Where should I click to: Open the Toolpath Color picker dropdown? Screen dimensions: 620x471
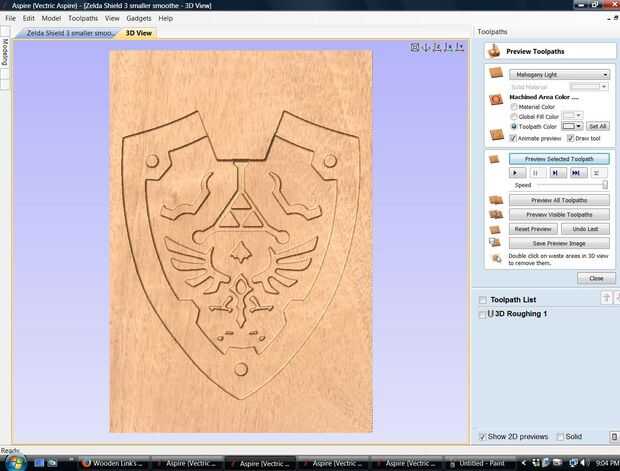573,126
